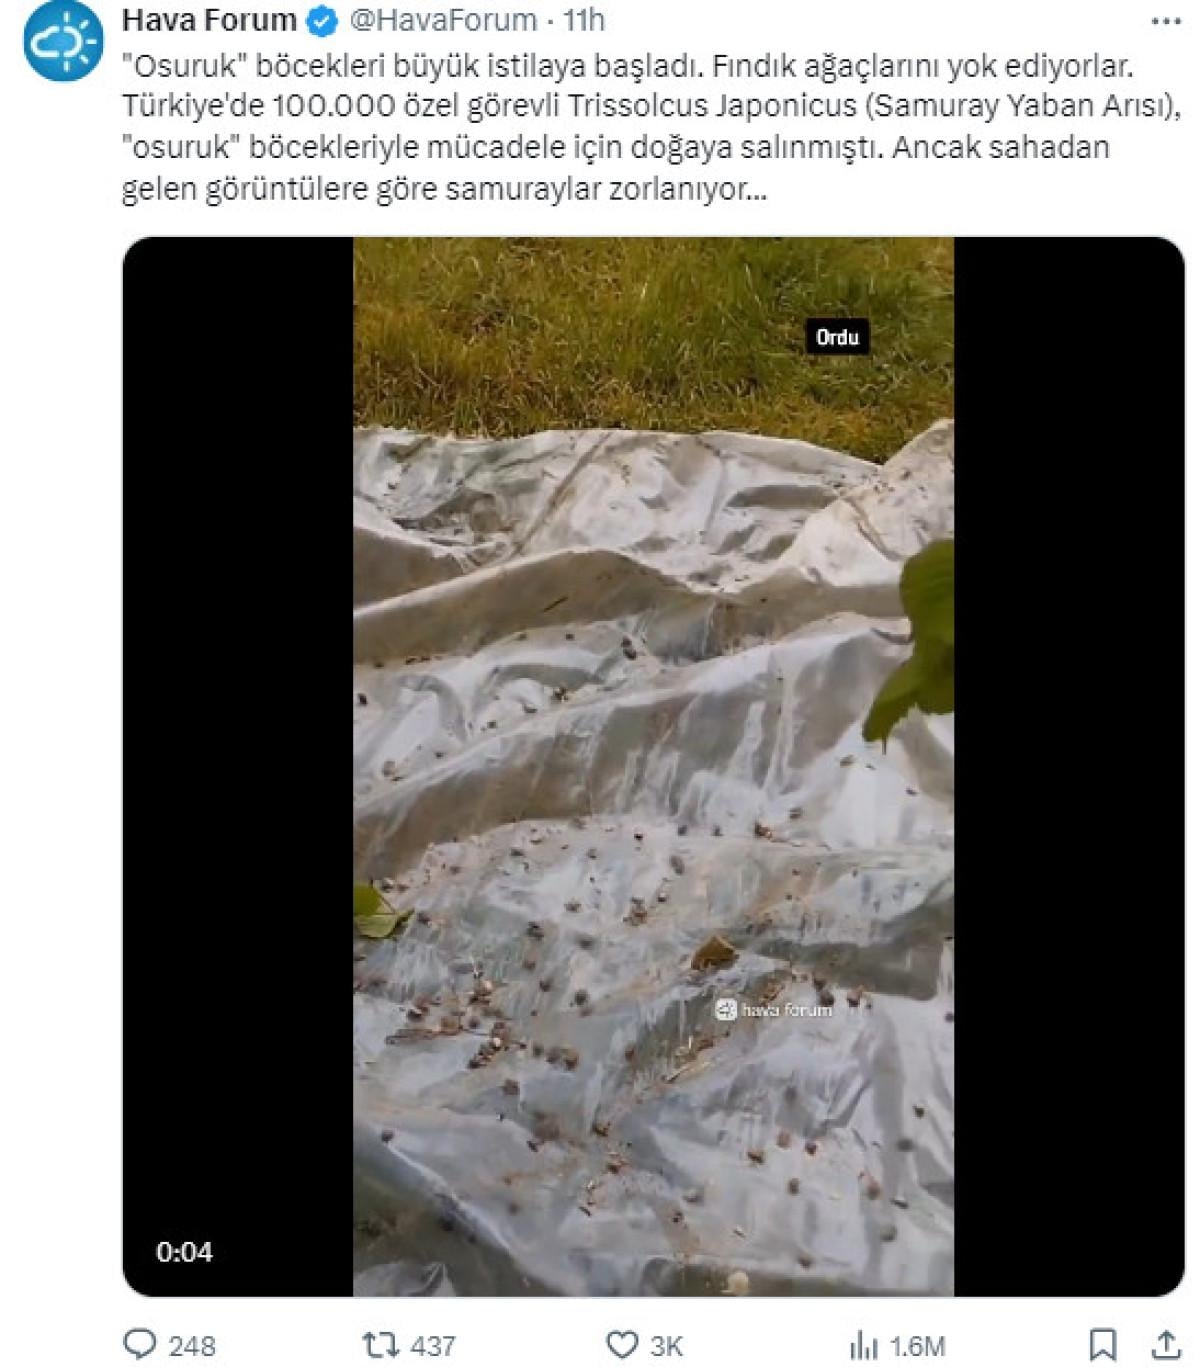Click the video's left black letterbox area
This screenshot has width=1200, height=1367.
[238, 767]
